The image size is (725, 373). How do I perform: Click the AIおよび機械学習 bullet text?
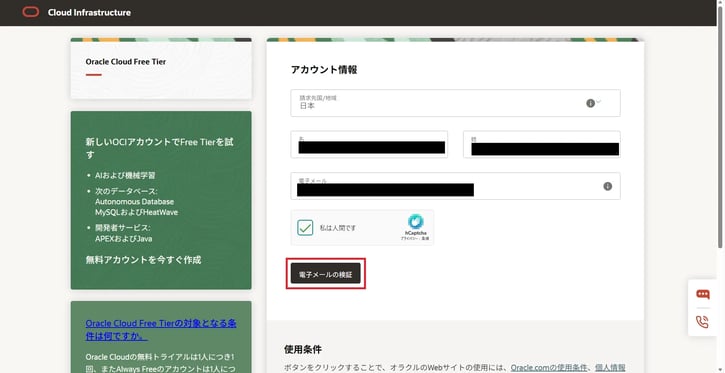125,176
